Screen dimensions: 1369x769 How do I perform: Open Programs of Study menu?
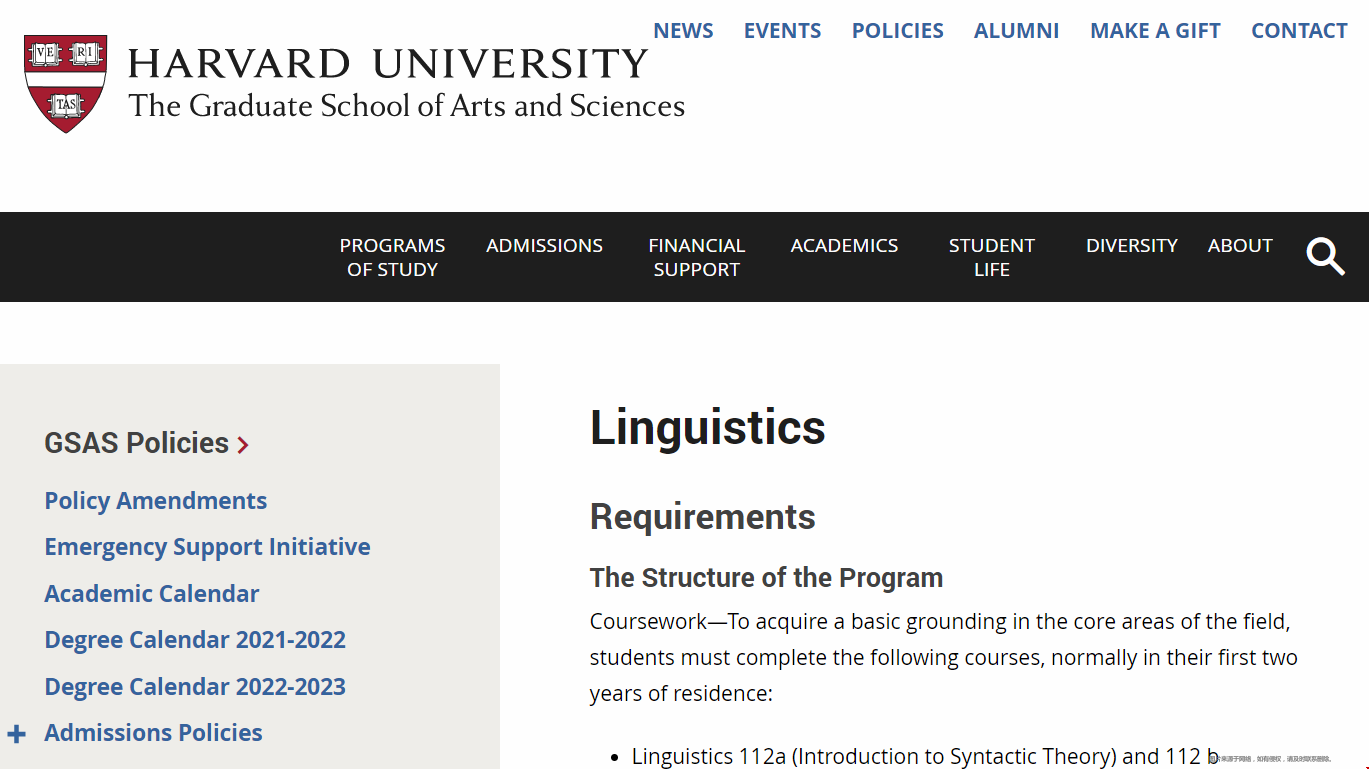pyautogui.click(x=392, y=257)
